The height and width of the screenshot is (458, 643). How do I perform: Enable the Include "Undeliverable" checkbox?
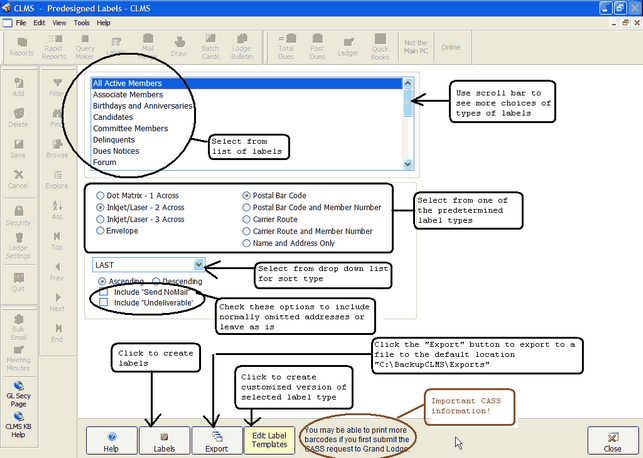tap(104, 300)
